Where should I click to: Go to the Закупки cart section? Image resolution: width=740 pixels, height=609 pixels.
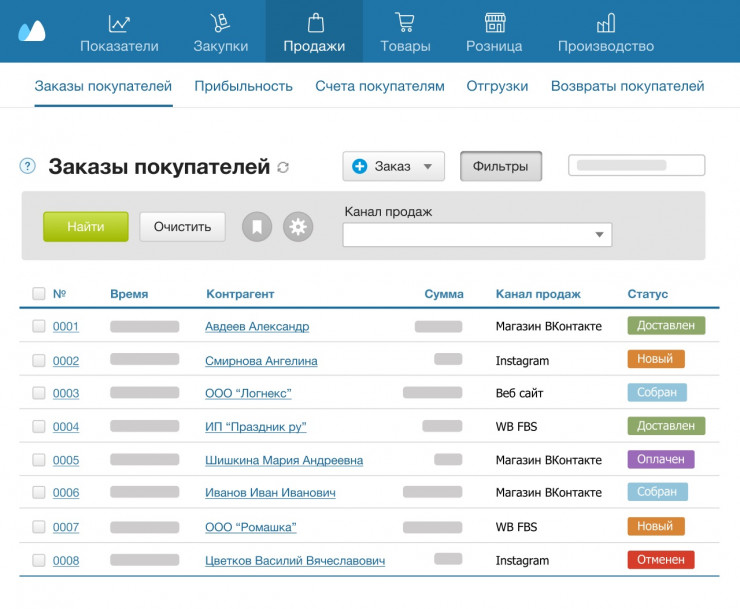219,32
